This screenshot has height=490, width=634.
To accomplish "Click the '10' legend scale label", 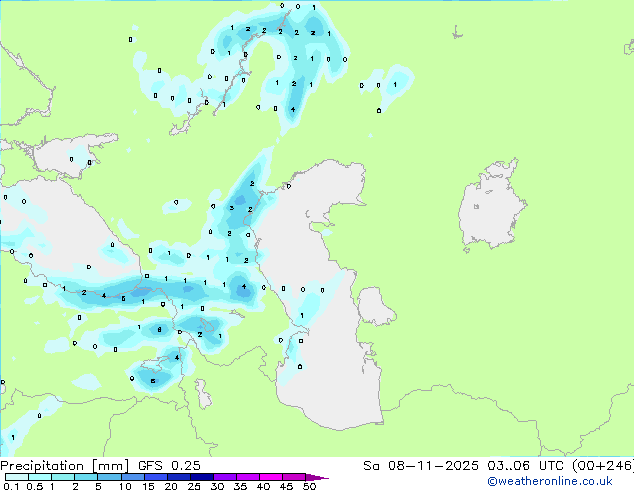I will (125, 486).
